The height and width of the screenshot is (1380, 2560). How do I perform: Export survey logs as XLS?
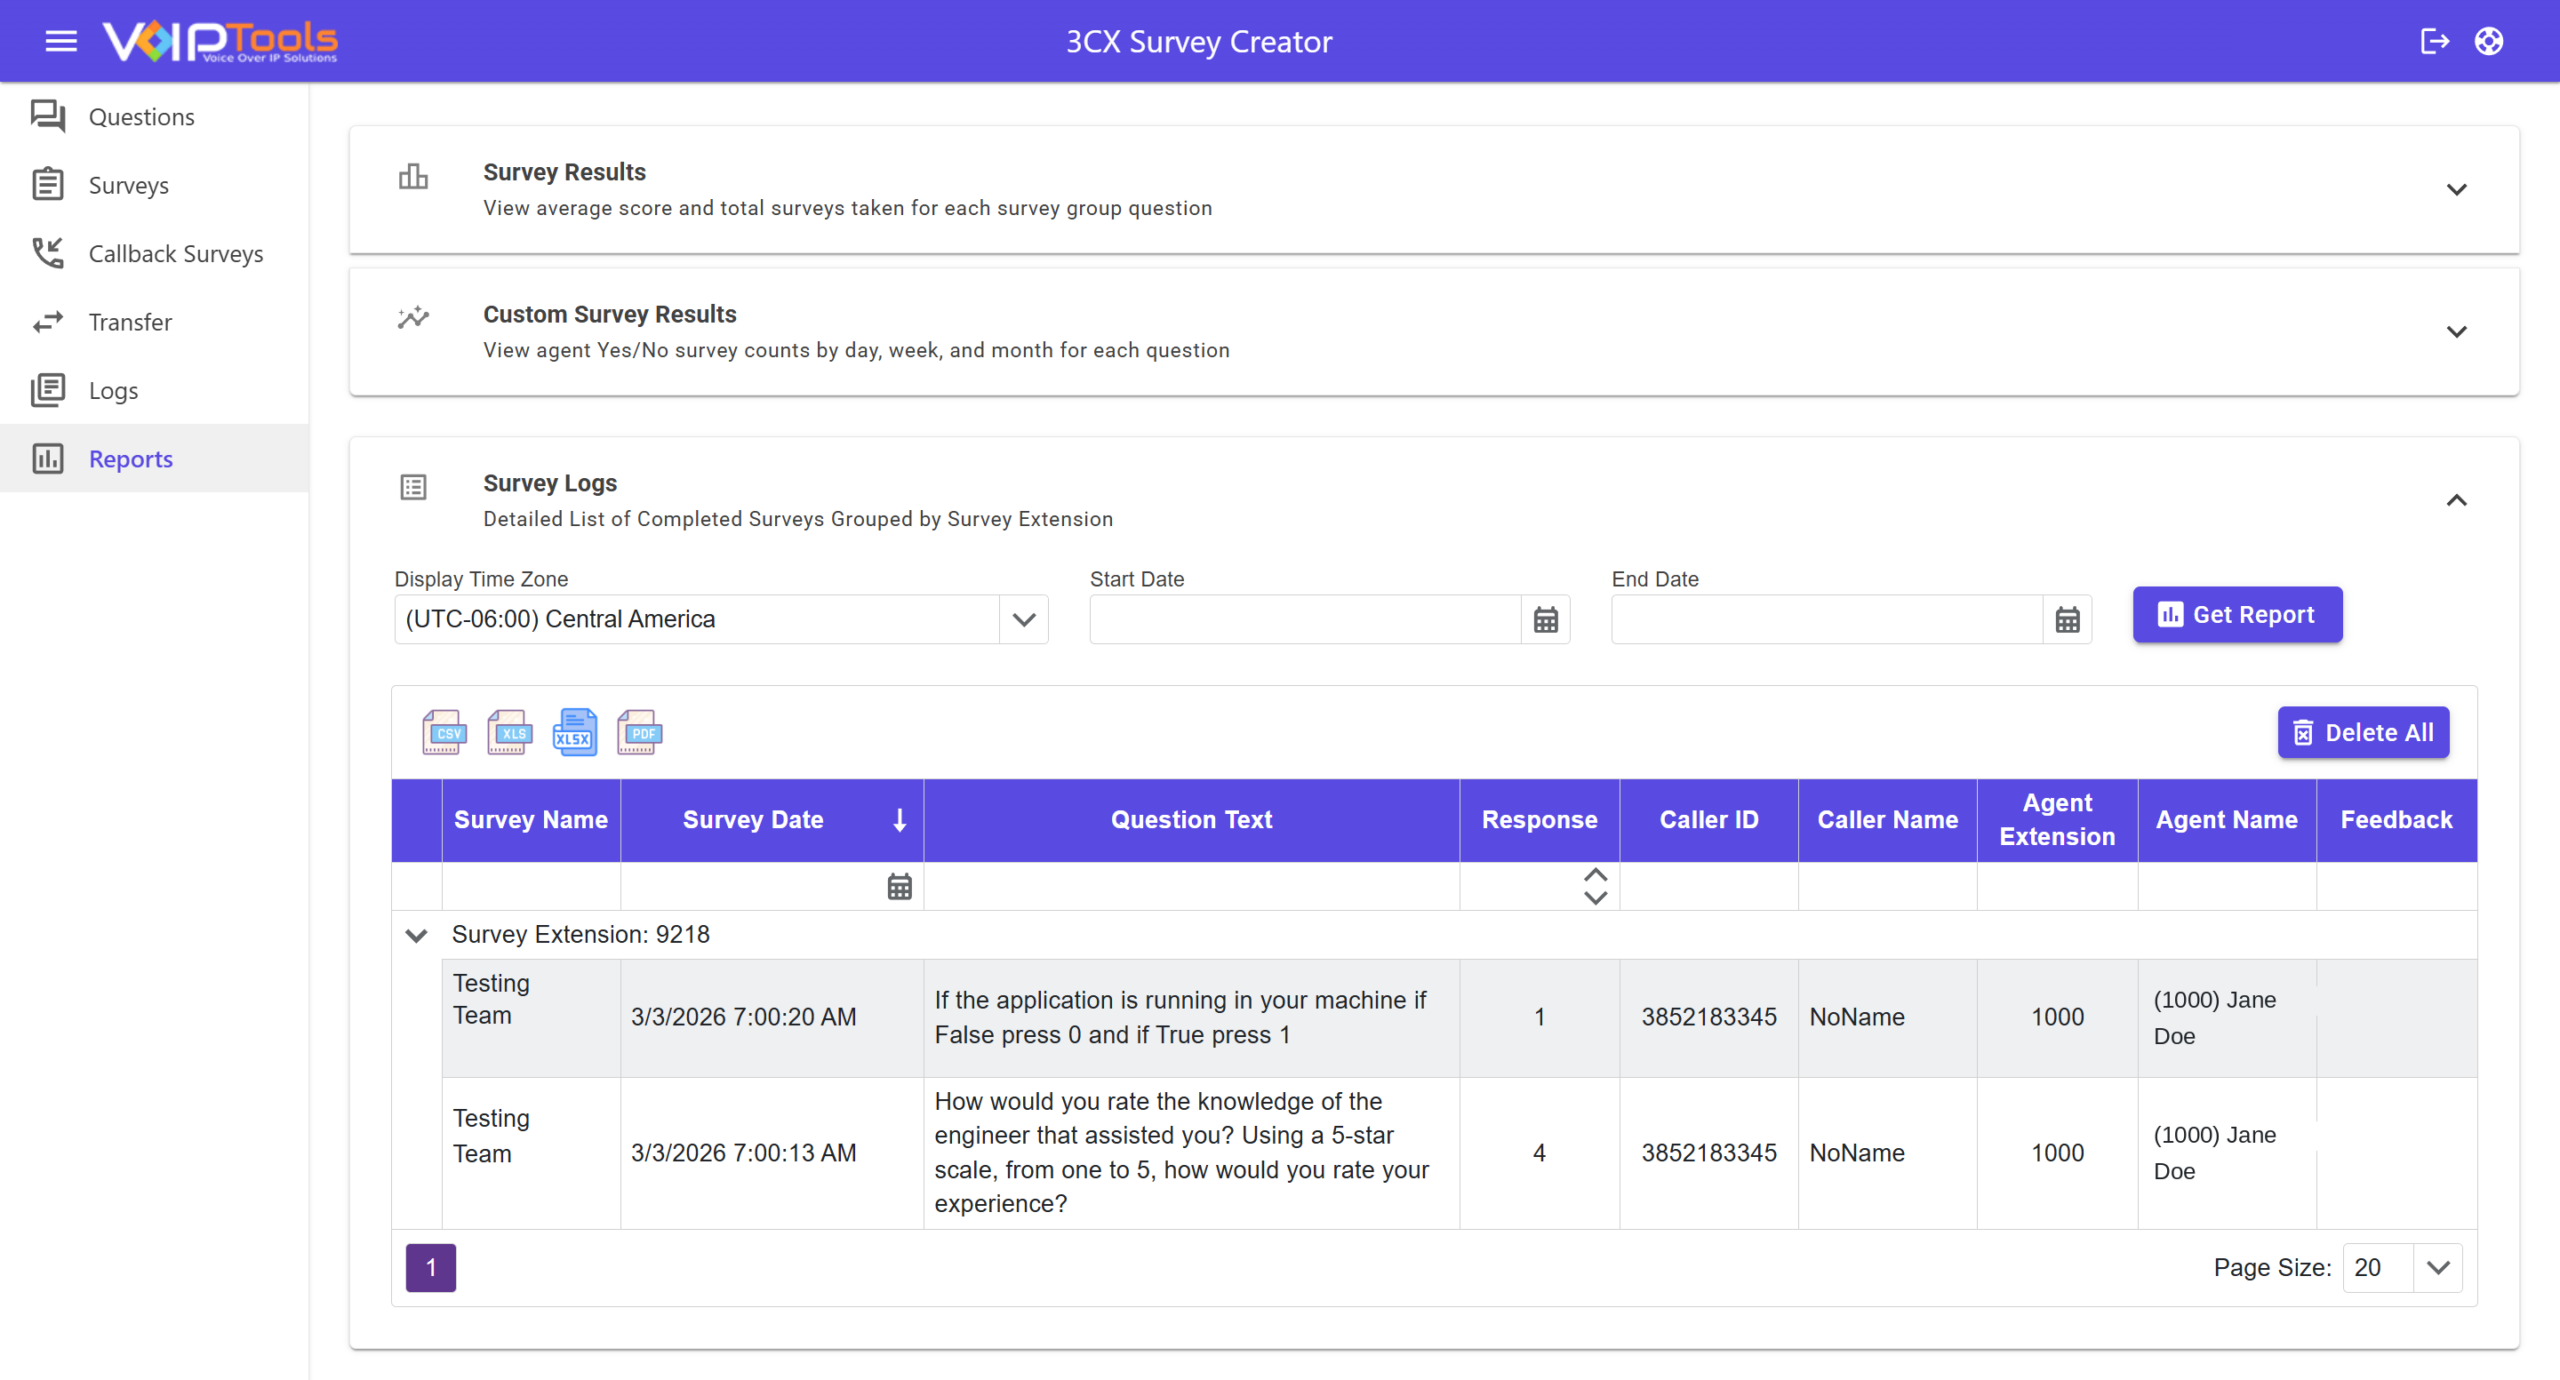pos(509,732)
